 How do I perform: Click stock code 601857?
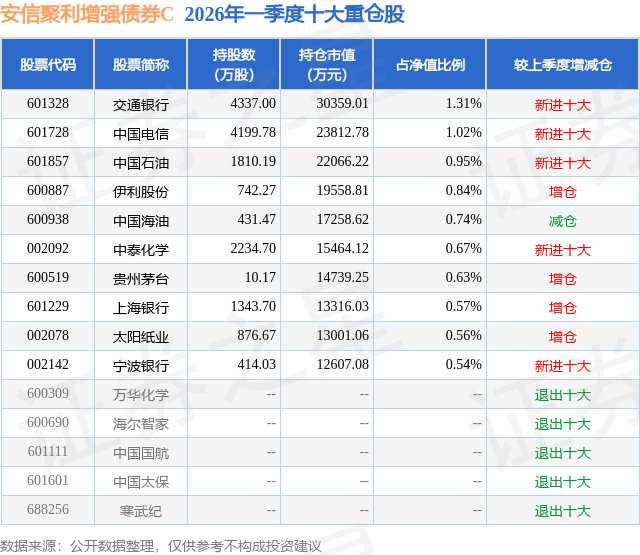[48, 162]
